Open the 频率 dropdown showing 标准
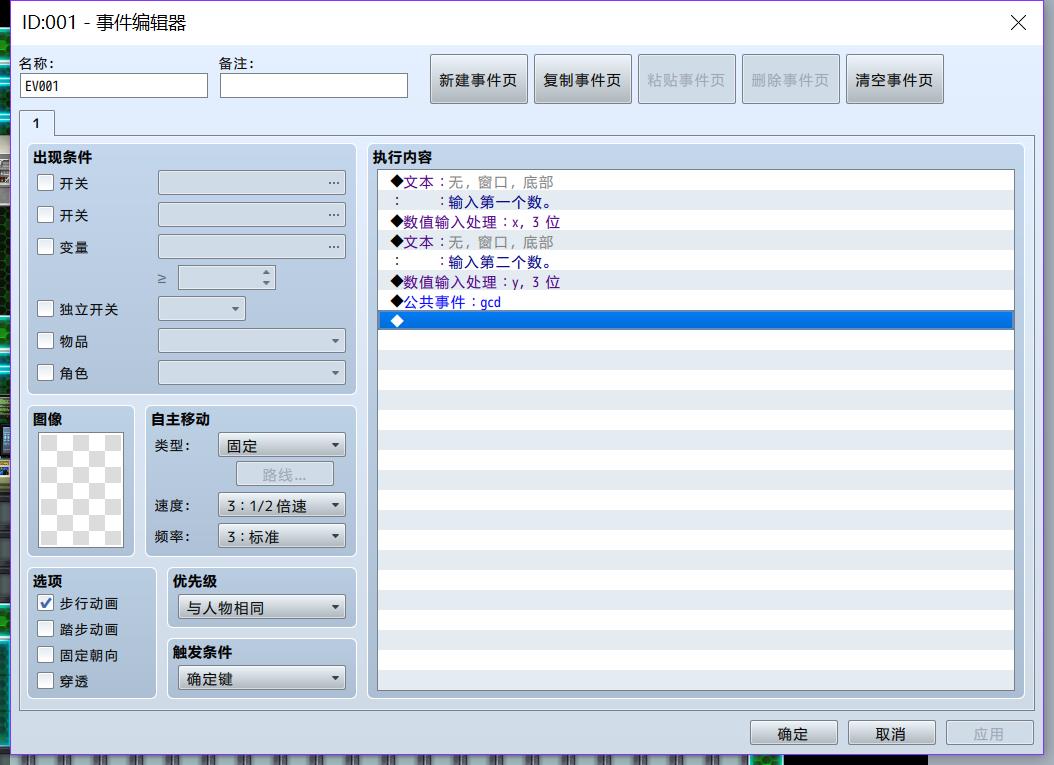Viewport: 1054px width, 765px height. point(282,536)
